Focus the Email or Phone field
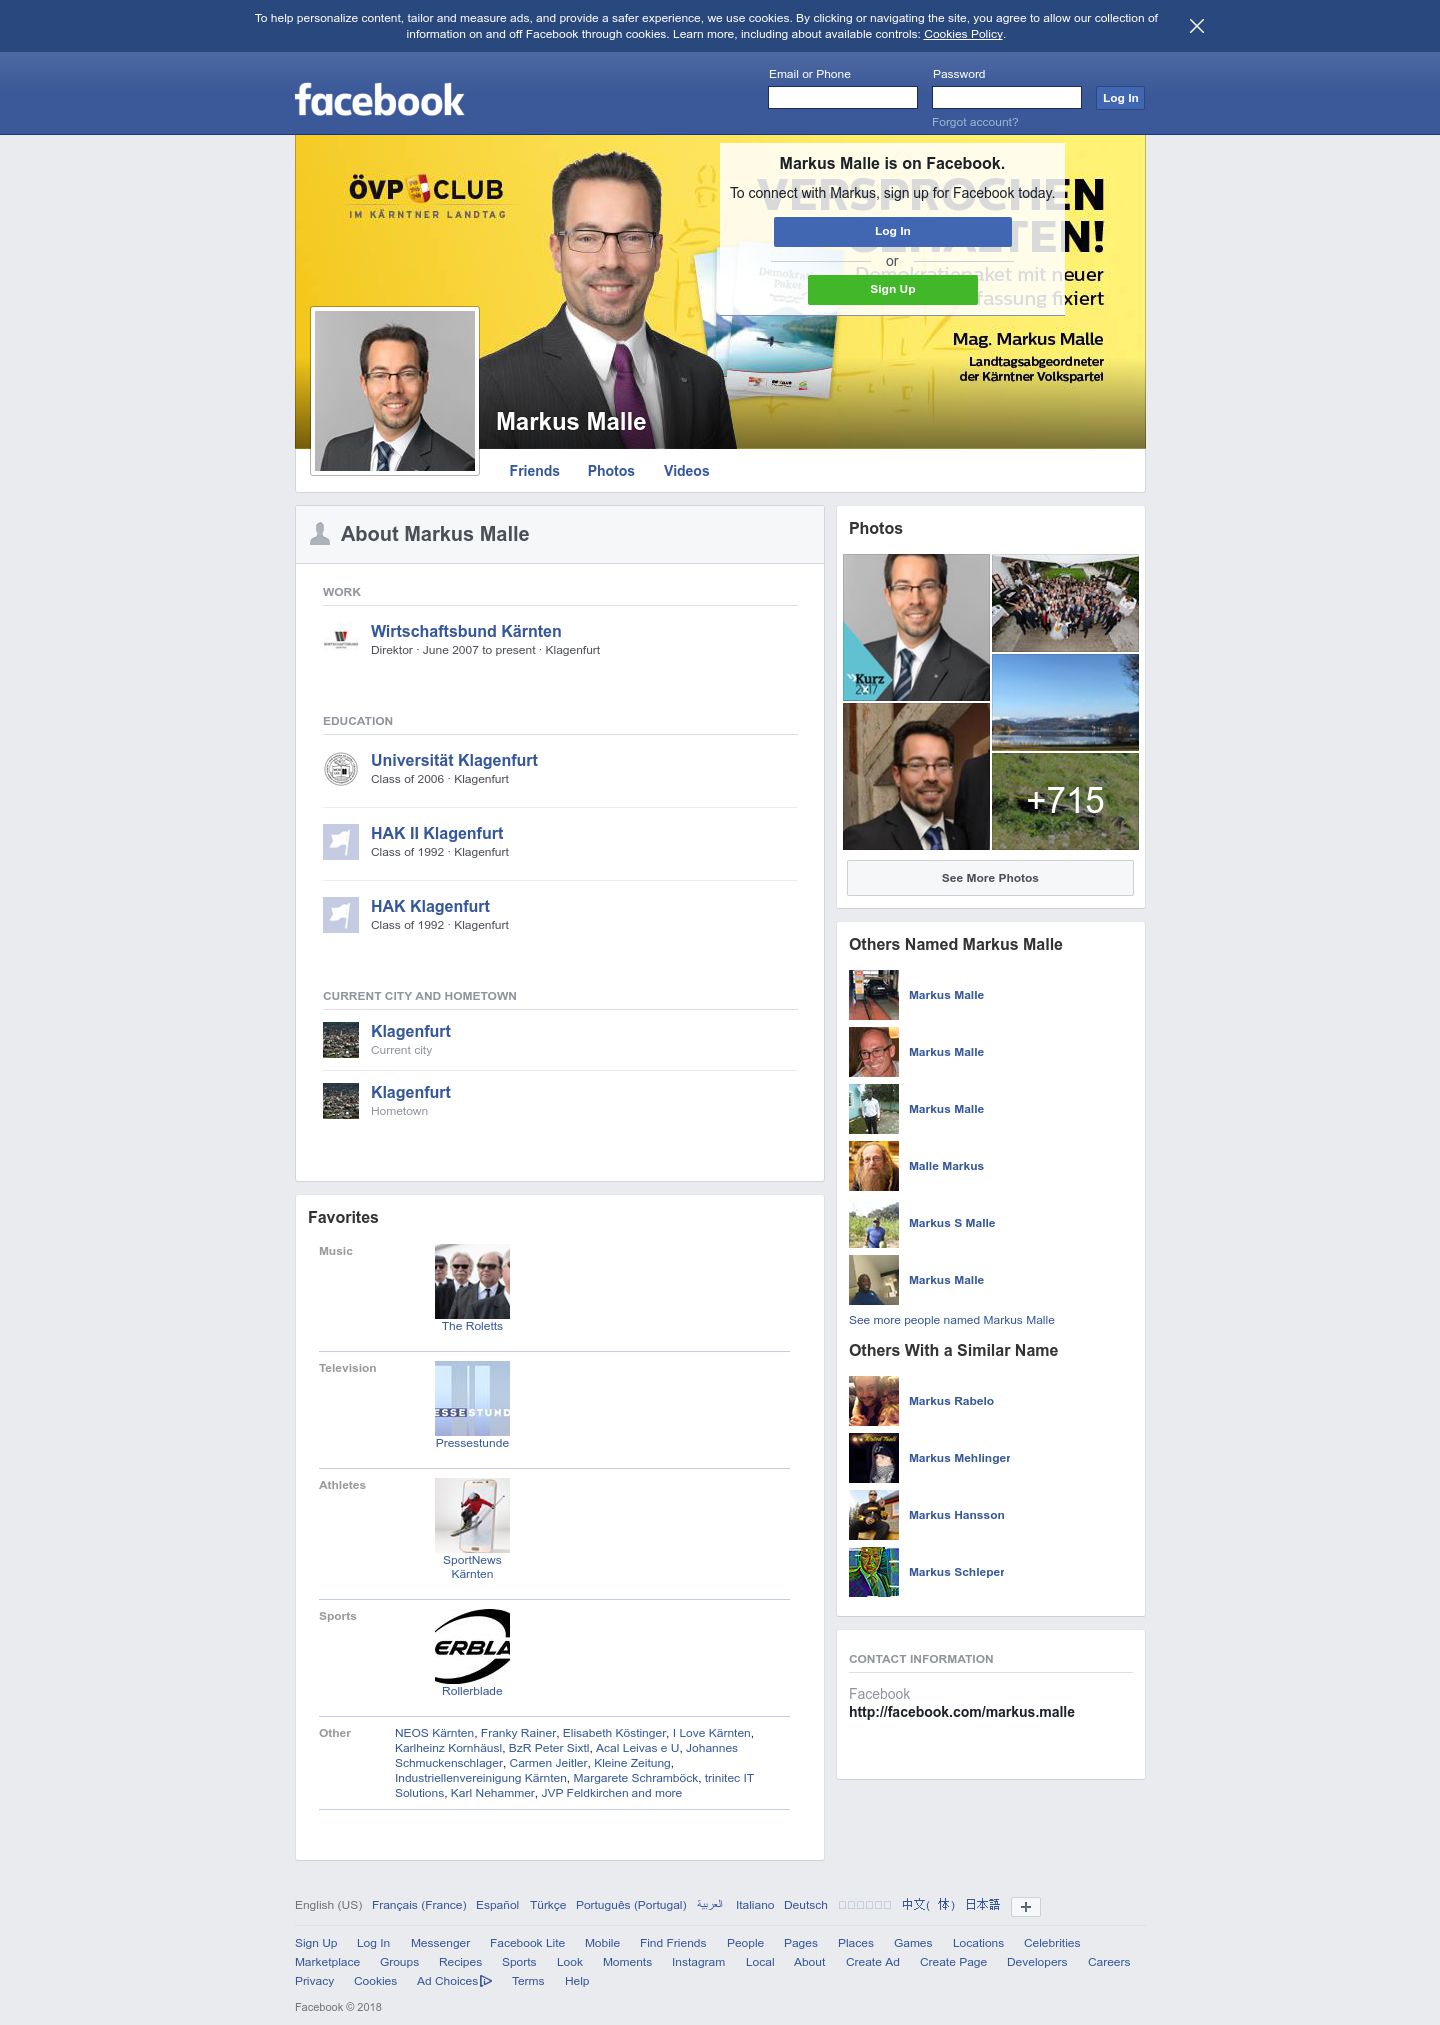The image size is (1440, 2025). (x=843, y=97)
